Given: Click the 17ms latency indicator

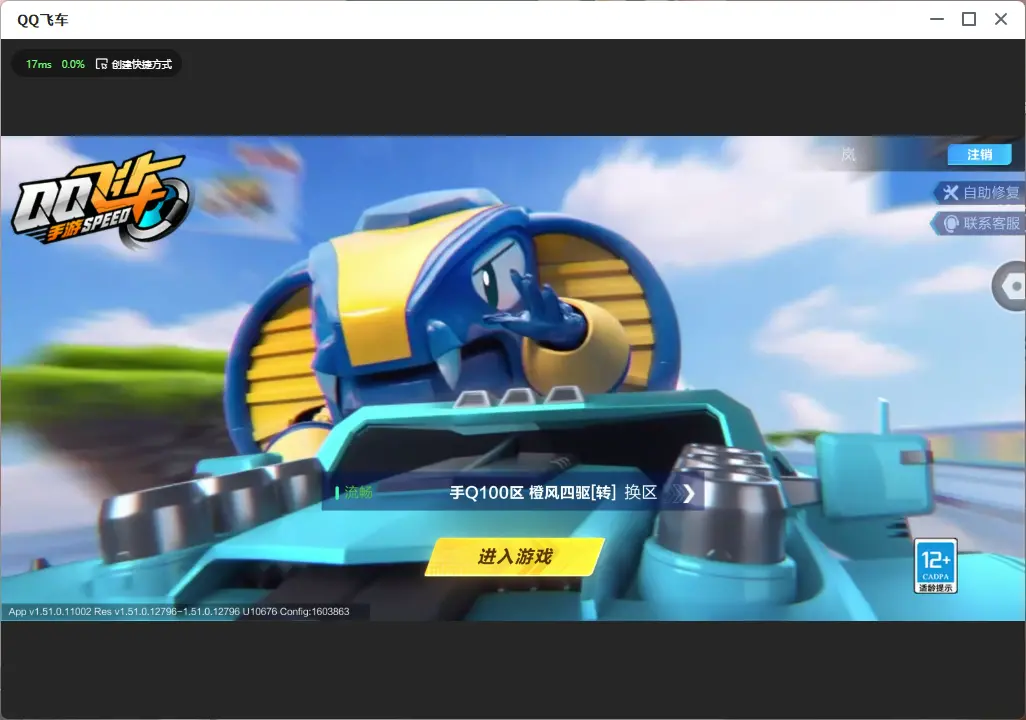Looking at the screenshot, I should tap(39, 64).
